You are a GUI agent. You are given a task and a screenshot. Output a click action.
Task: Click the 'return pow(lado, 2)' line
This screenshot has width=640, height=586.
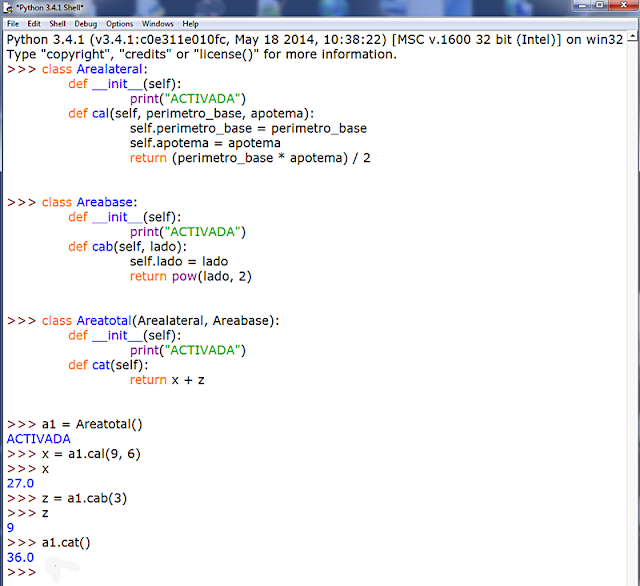click(191, 276)
